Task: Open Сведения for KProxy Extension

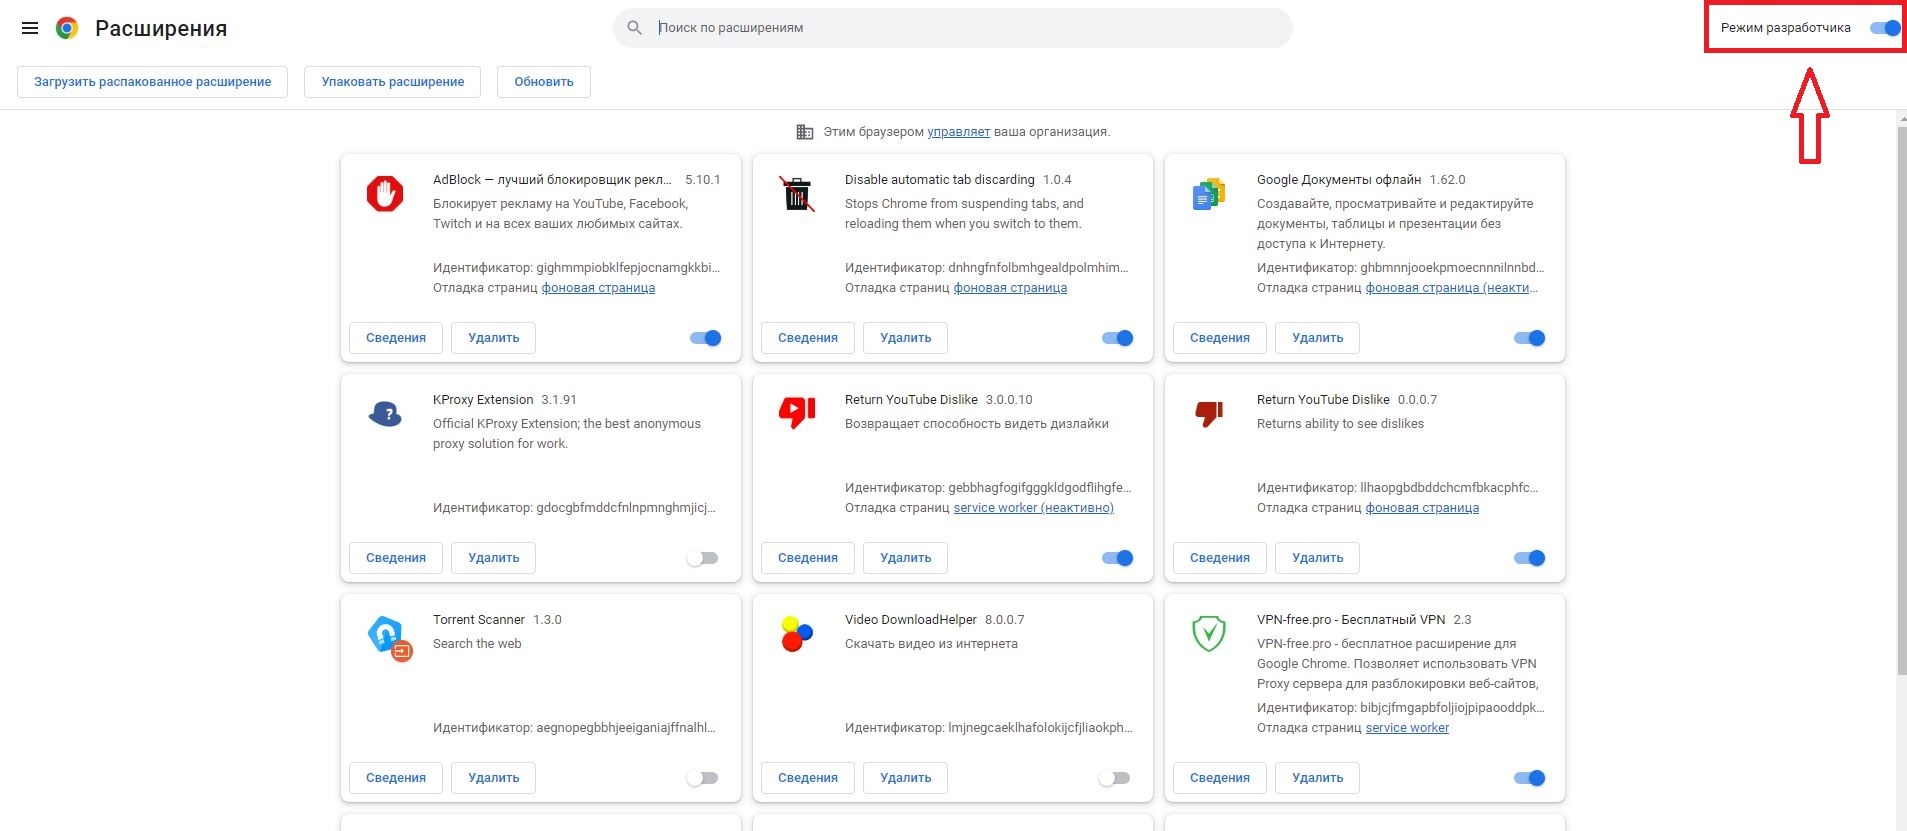Action: tap(396, 558)
